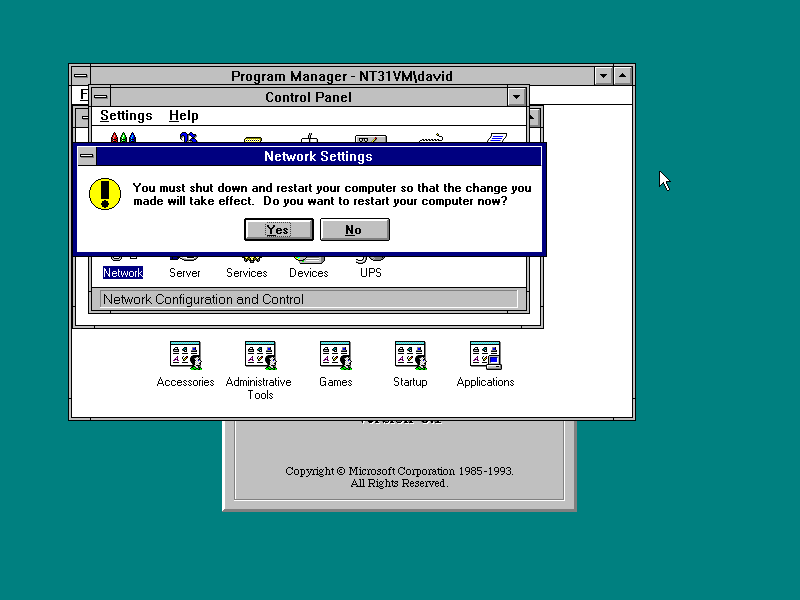
Task: Click the restart prompt message text
Action: coord(332,194)
